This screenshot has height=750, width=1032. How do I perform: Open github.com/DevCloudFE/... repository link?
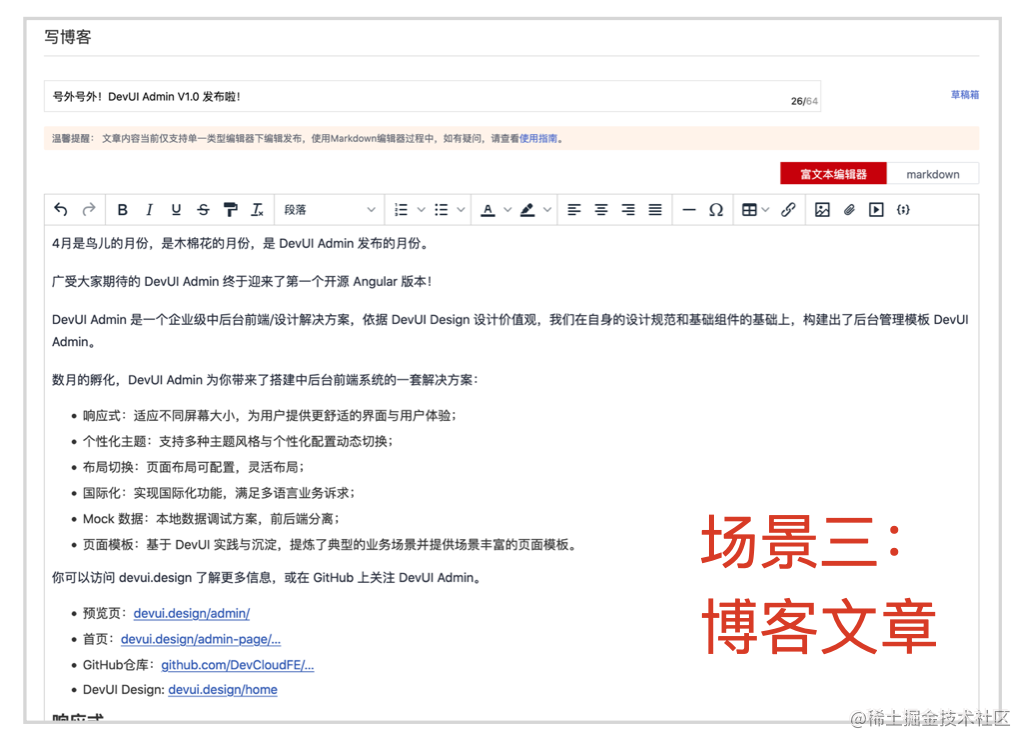pyautogui.click(x=238, y=664)
